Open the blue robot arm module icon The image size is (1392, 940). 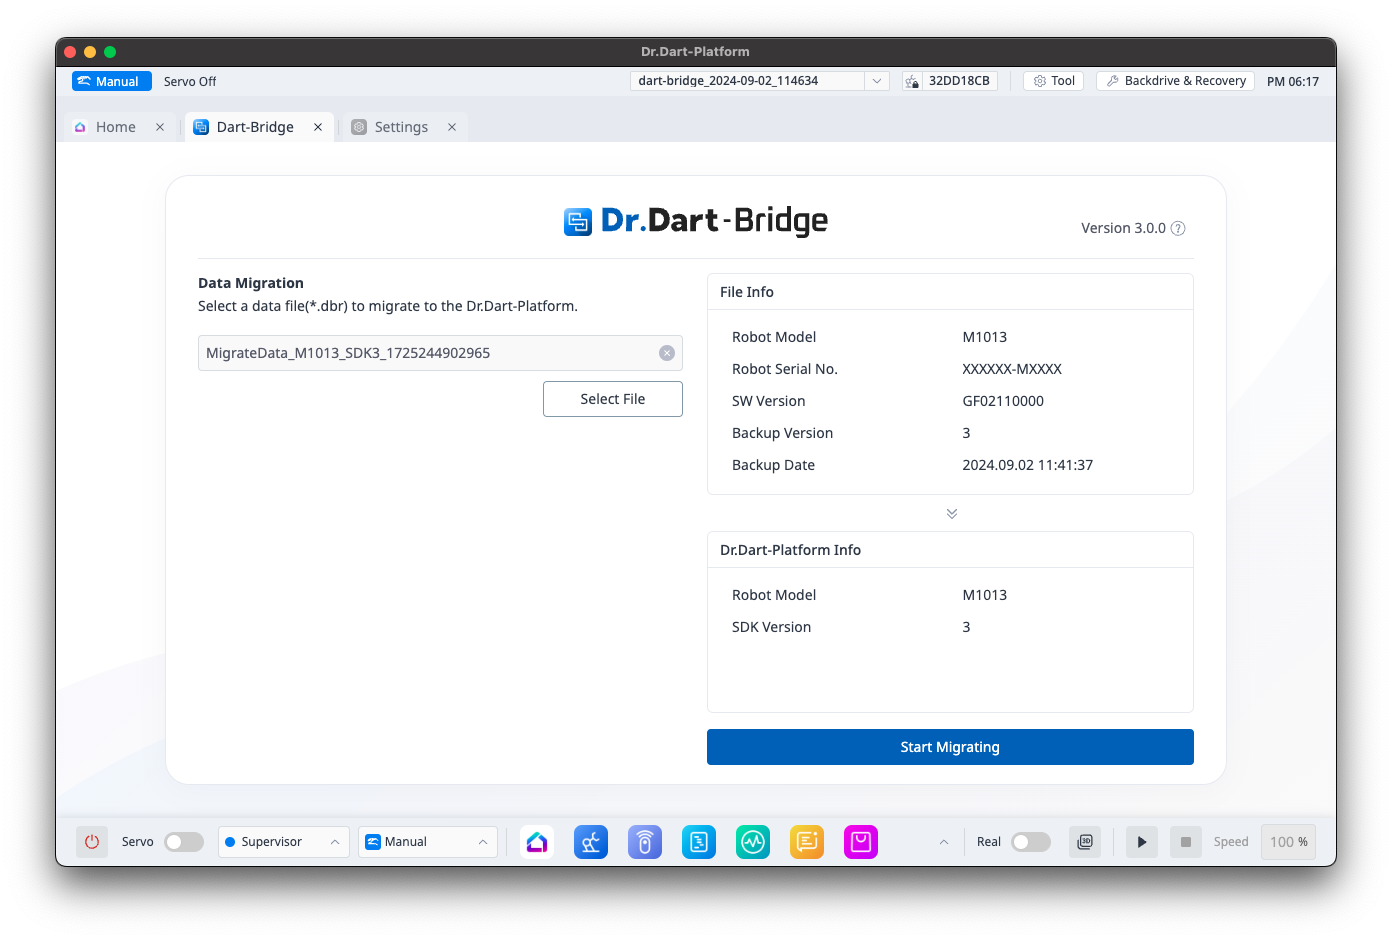tap(591, 842)
